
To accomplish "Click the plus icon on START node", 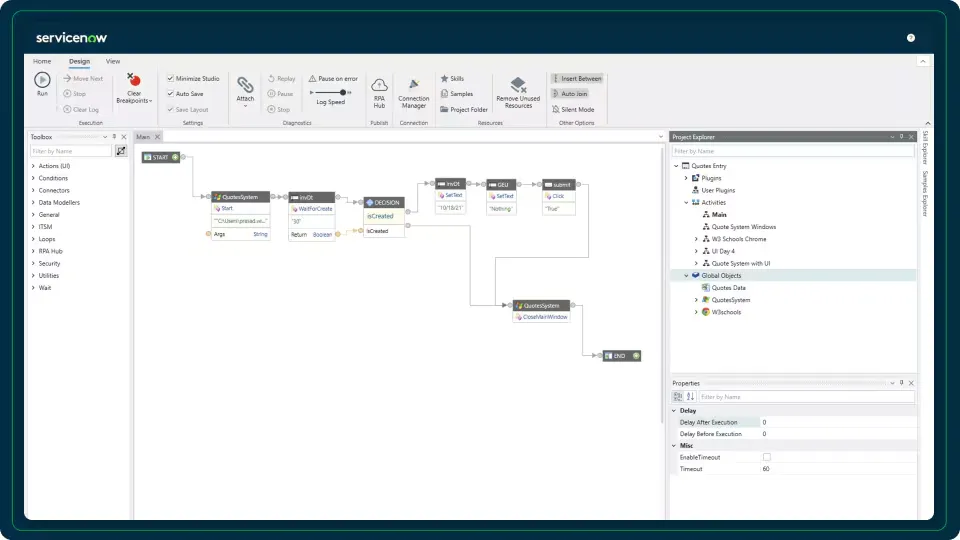I will 175,157.
